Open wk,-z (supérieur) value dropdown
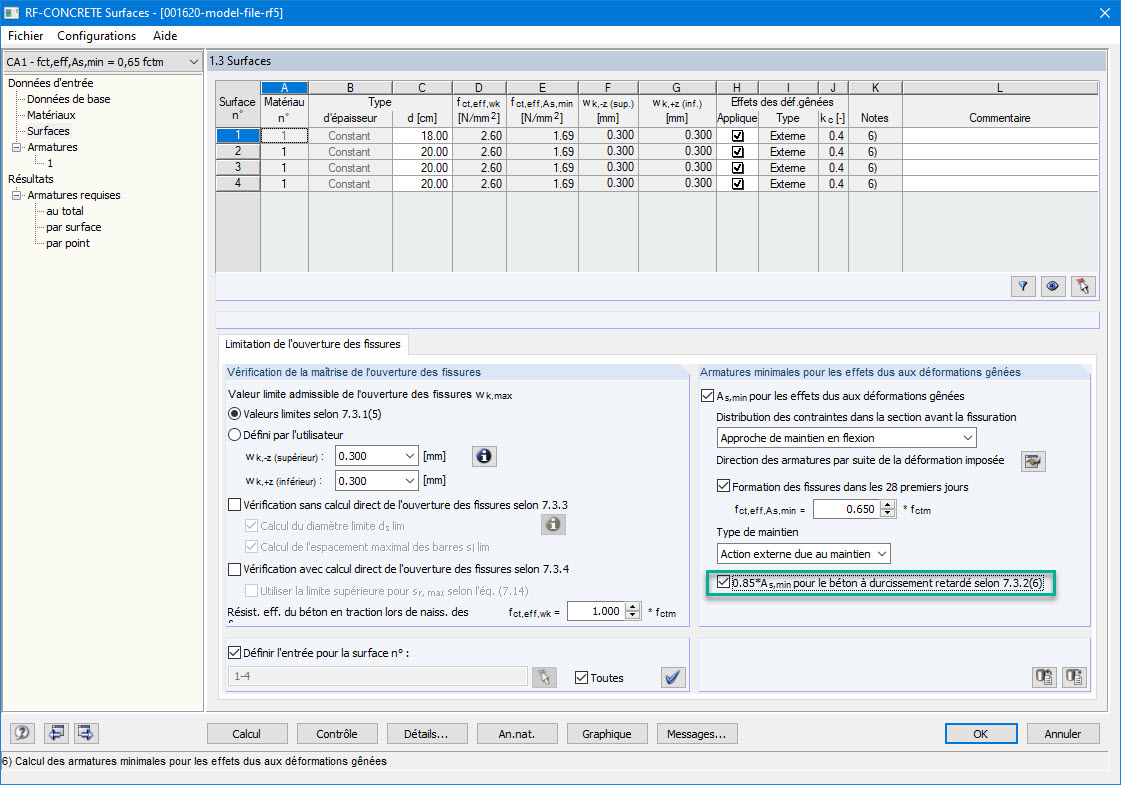 click(x=410, y=456)
